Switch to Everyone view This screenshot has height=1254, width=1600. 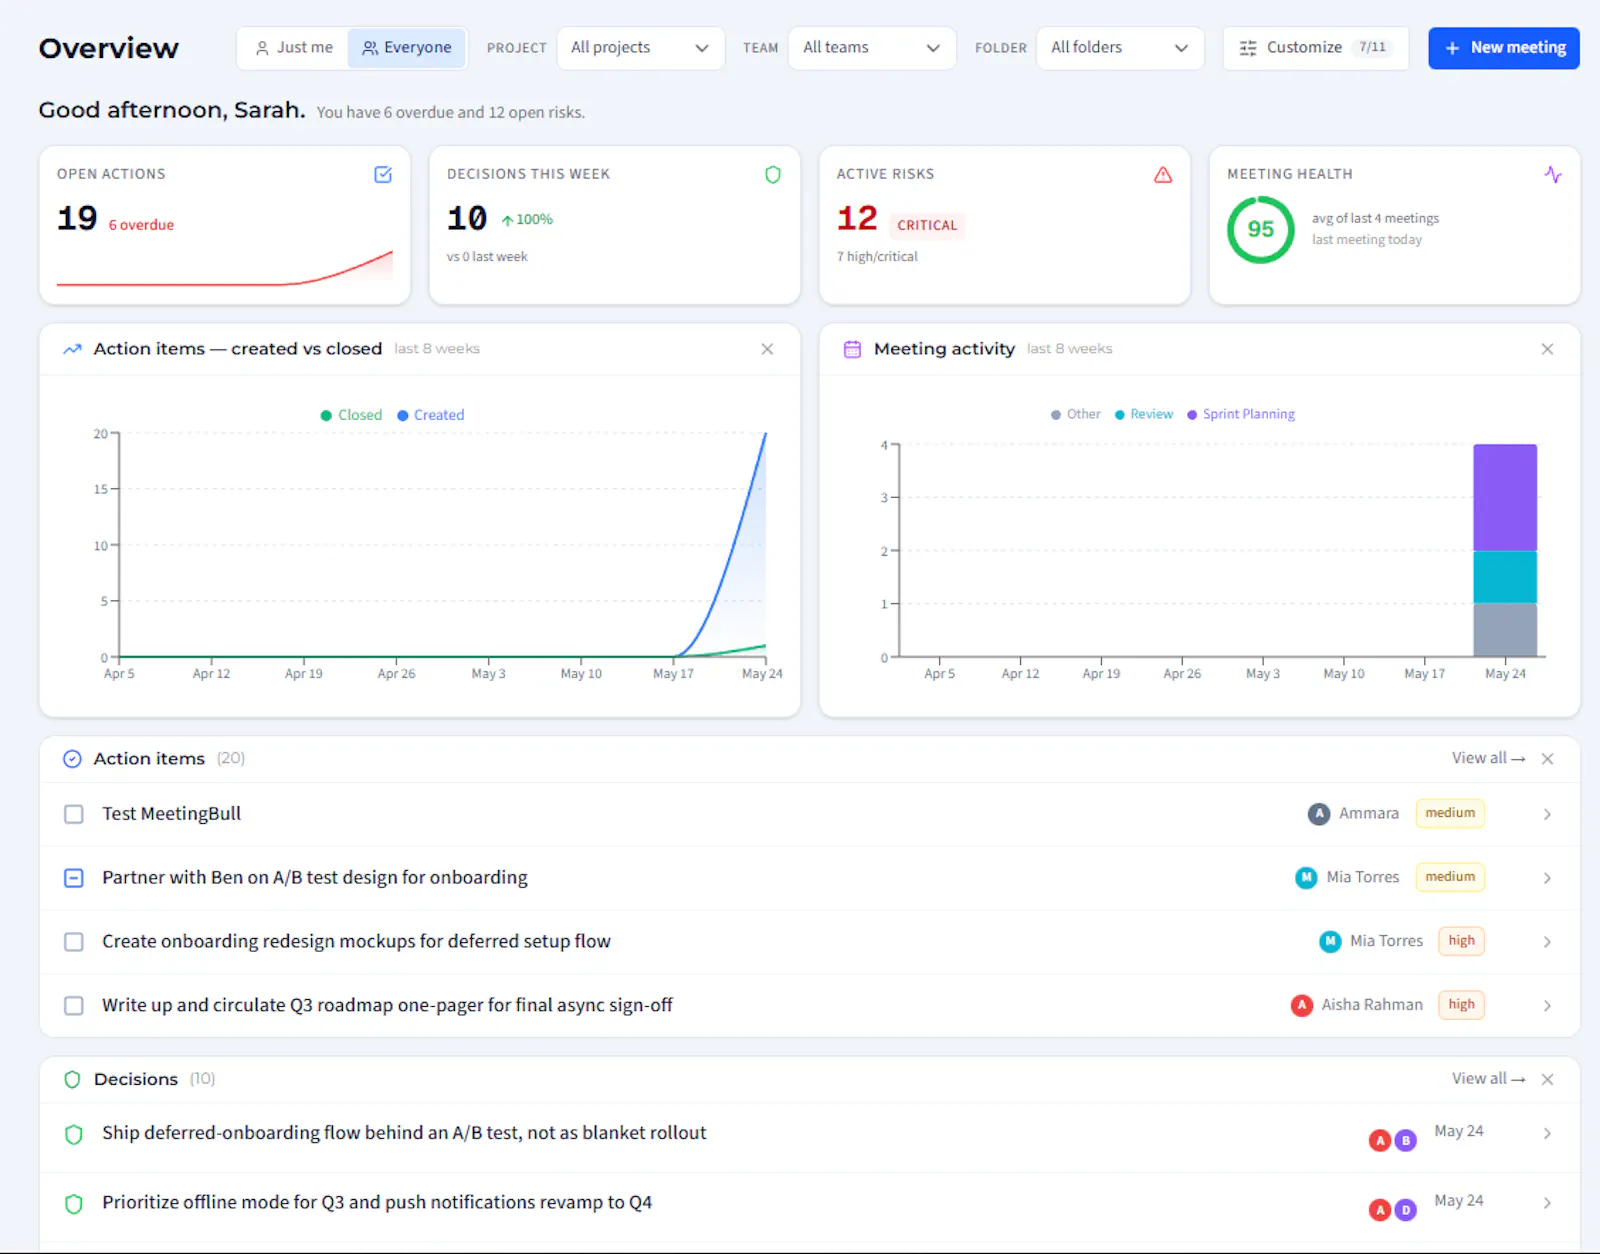(407, 48)
